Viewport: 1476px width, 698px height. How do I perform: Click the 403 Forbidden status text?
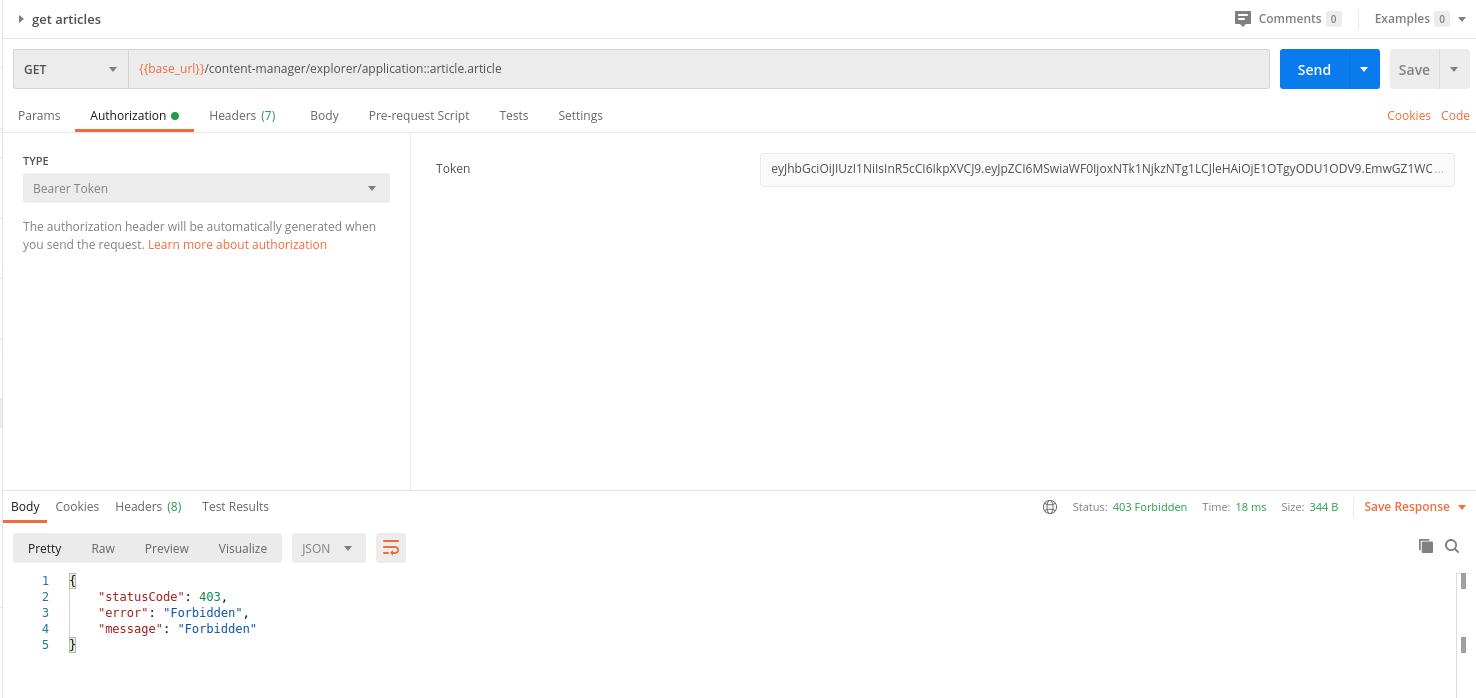click(1149, 507)
